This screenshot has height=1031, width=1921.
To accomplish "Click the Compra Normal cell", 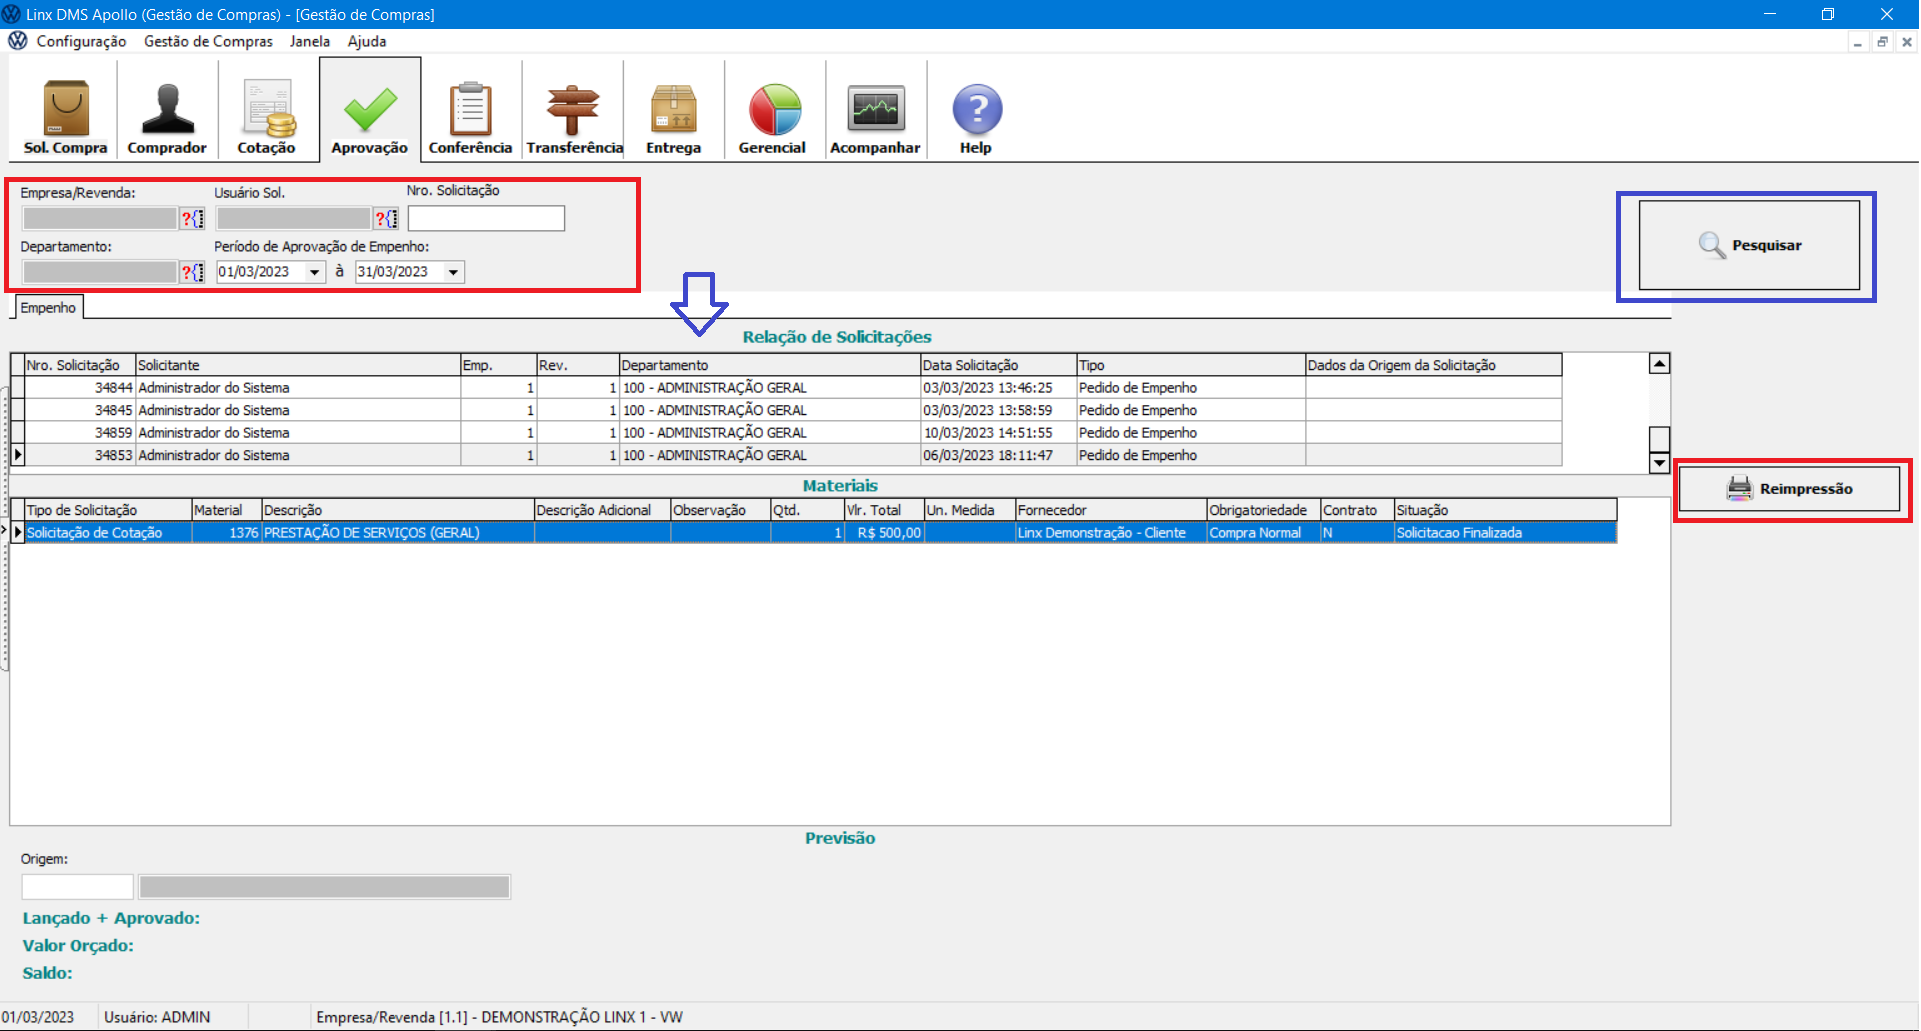I will [x=1264, y=533].
